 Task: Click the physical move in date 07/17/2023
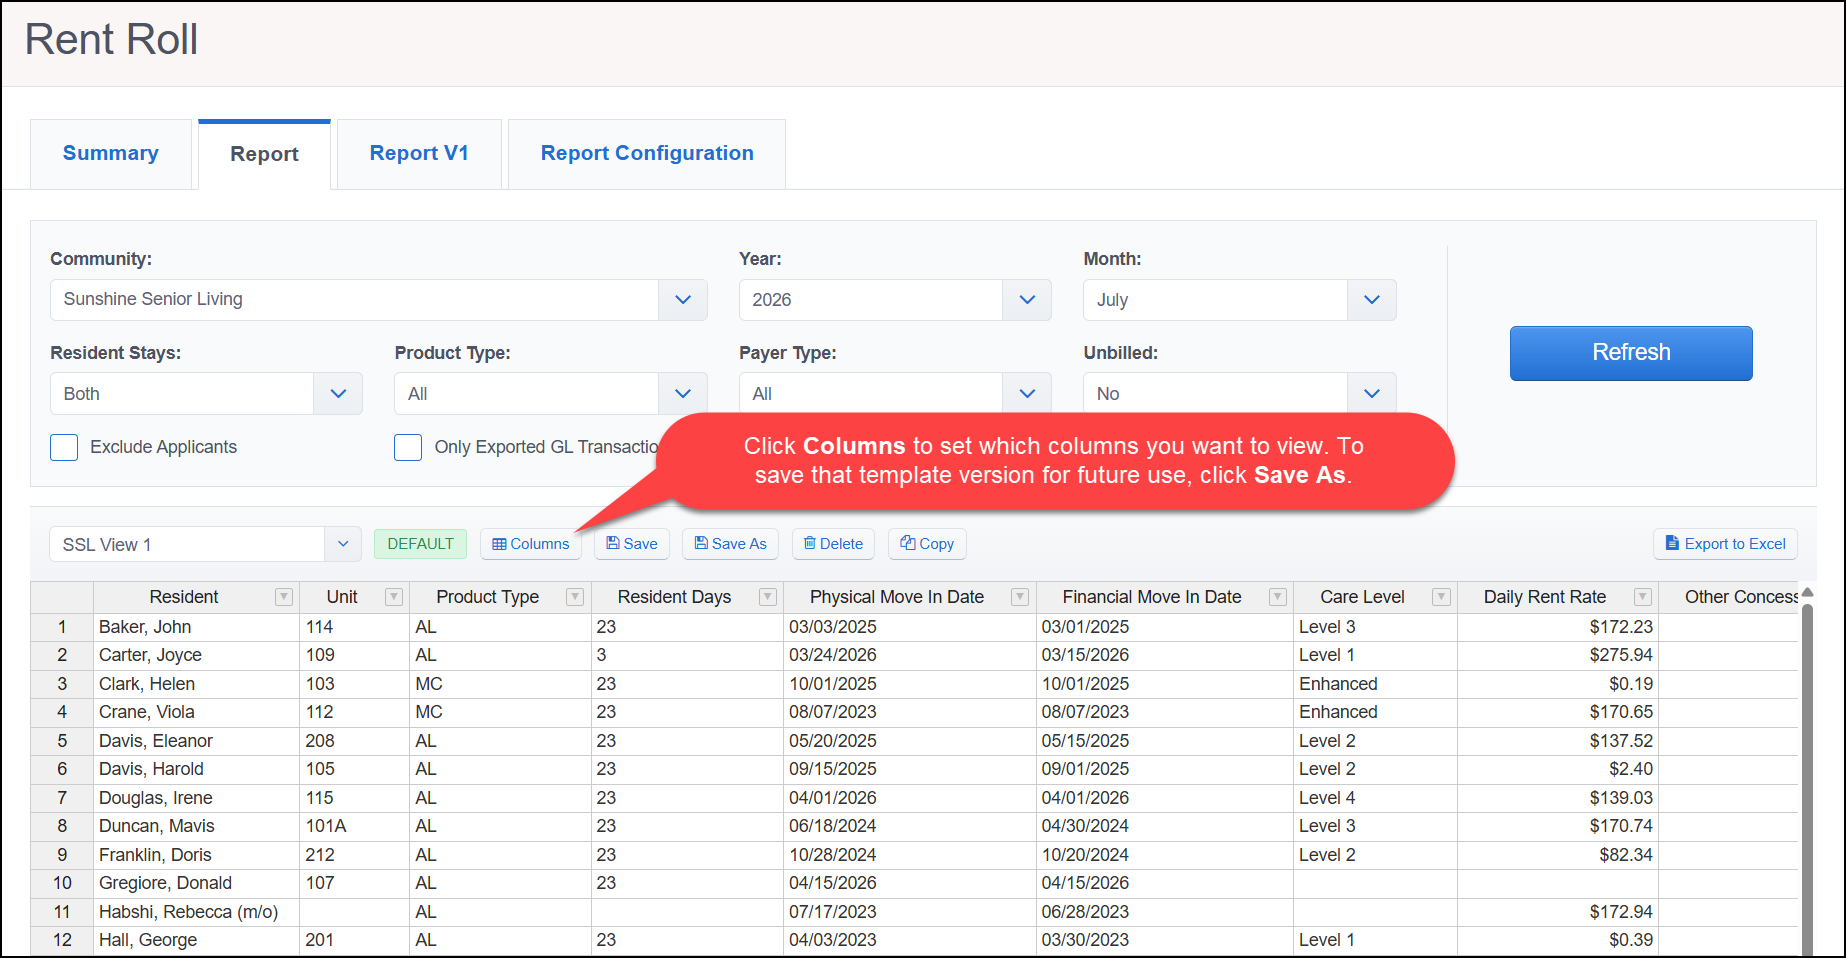click(910, 912)
